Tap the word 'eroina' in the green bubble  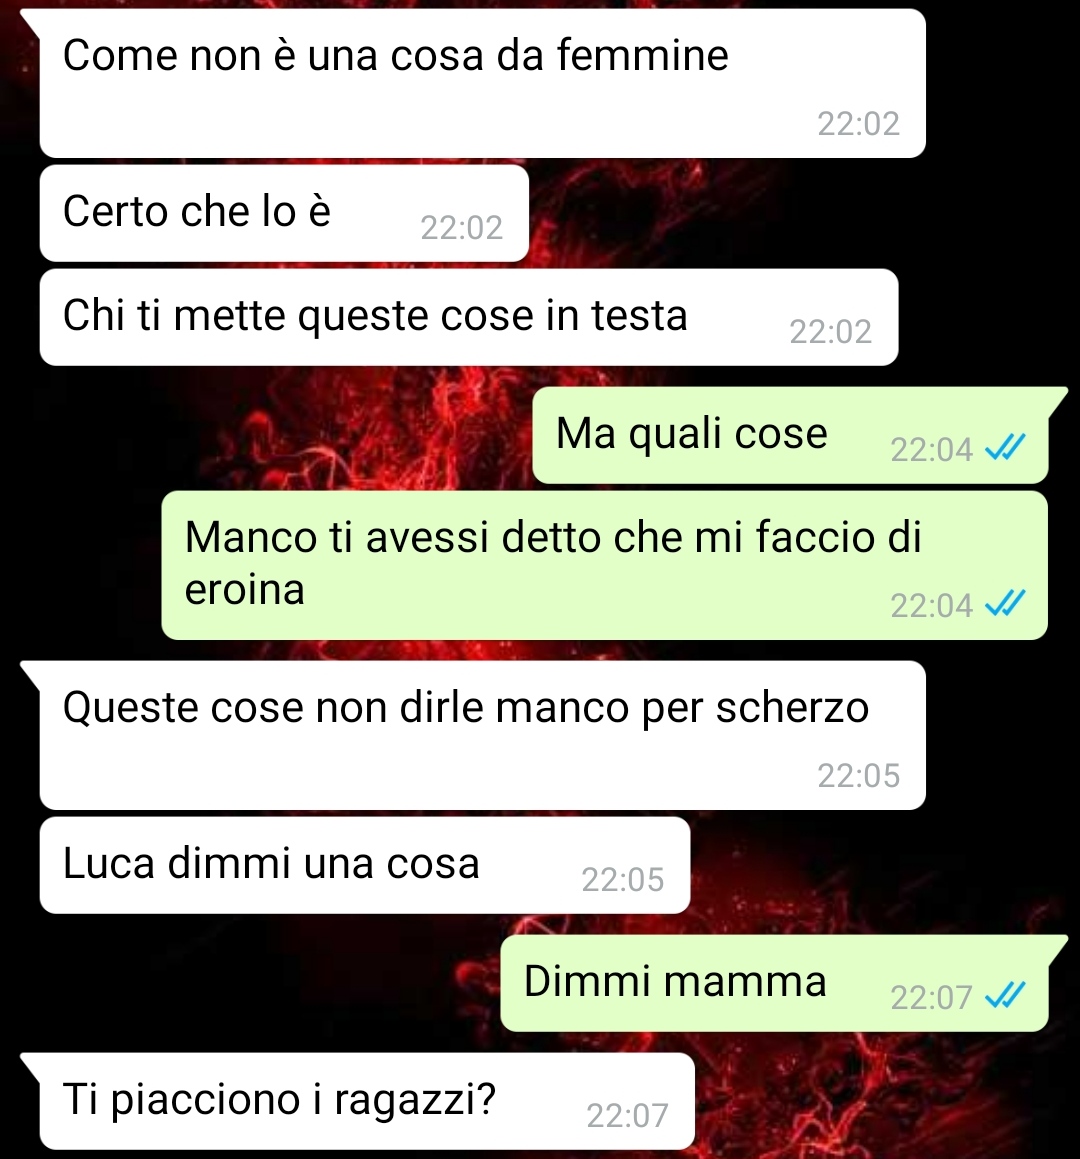(x=245, y=591)
